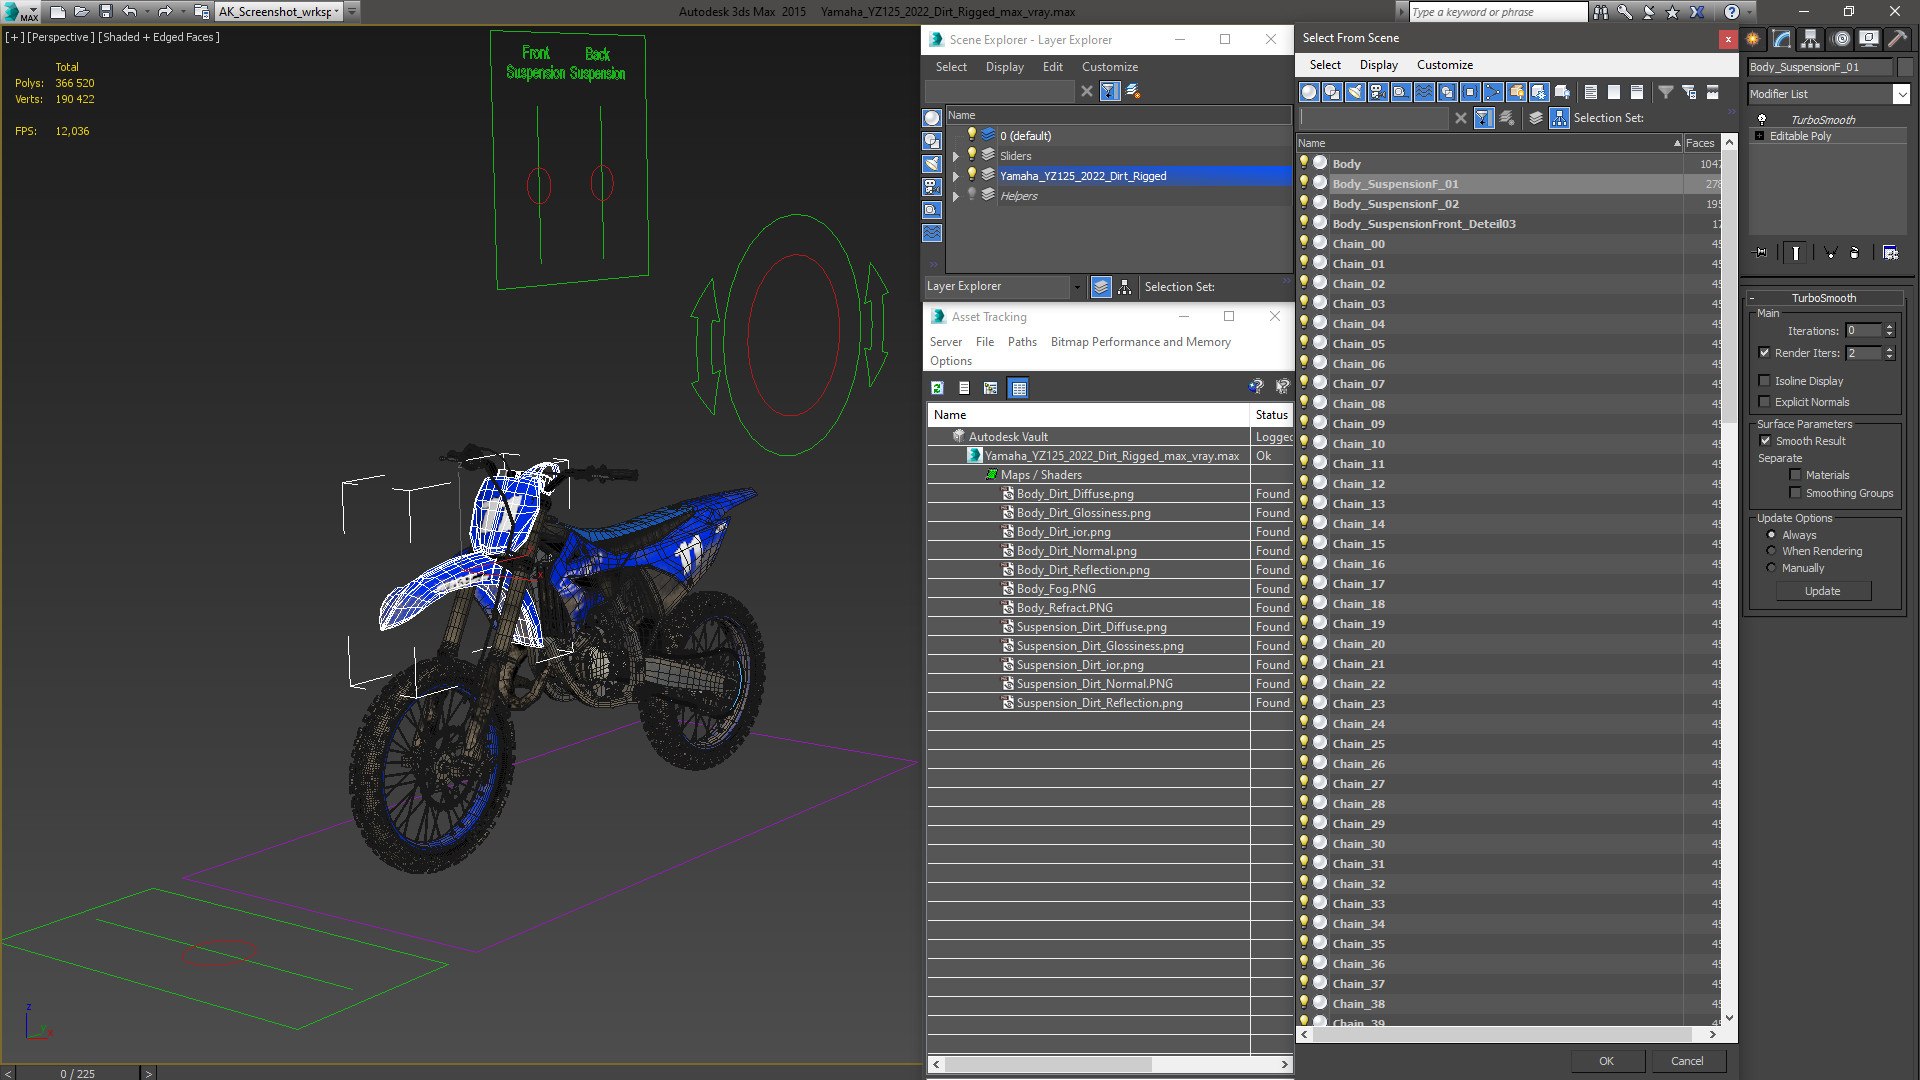Viewport: 1920px width, 1080px height.
Task: Click the Undo arrow icon
Action: coord(129,12)
